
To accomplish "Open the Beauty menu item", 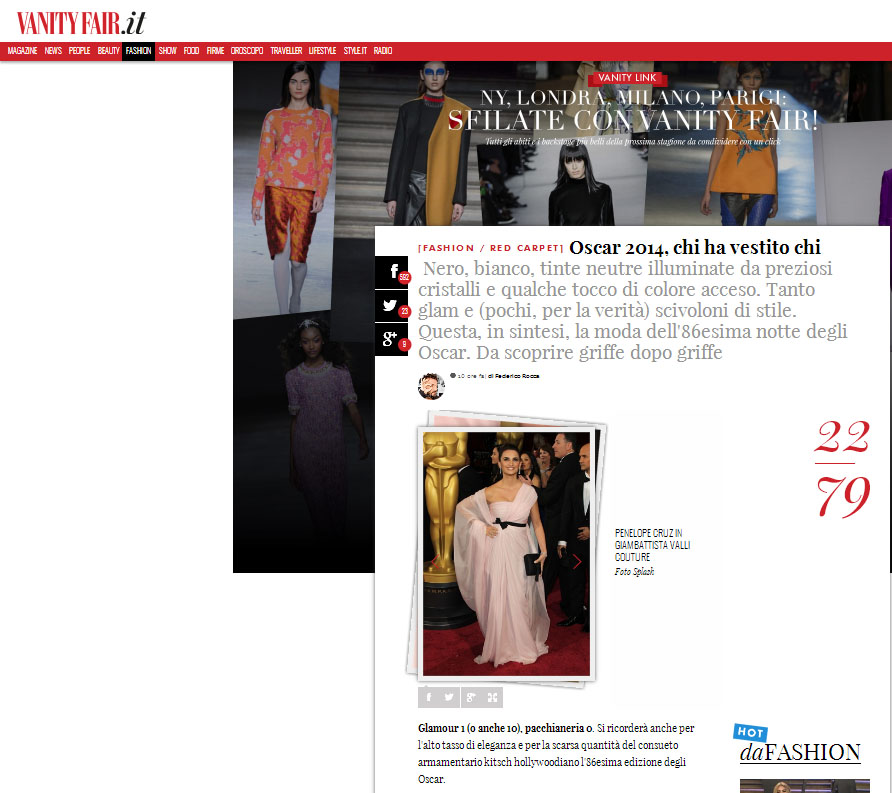I will (x=108, y=51).
